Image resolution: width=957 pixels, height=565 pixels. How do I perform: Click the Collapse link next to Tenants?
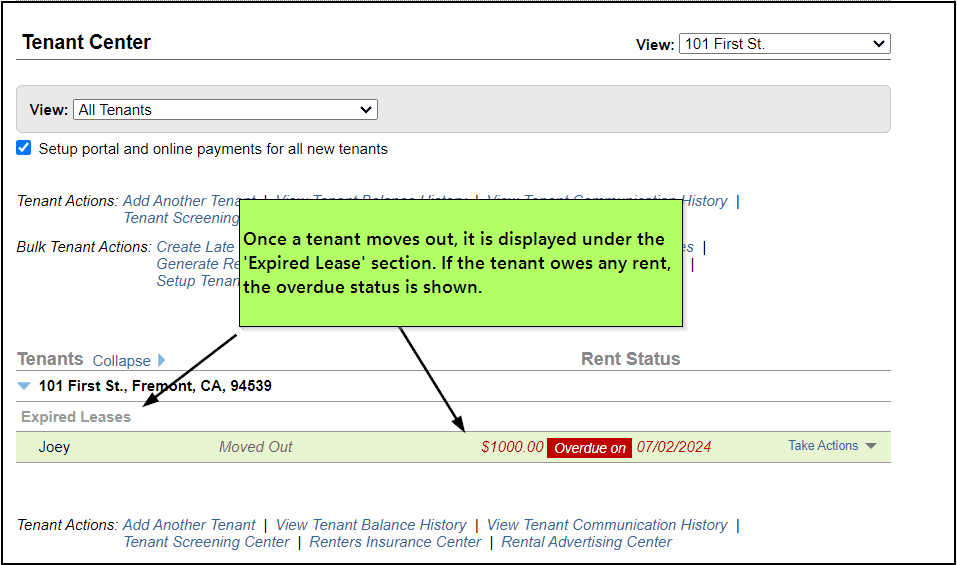[121, 361]
